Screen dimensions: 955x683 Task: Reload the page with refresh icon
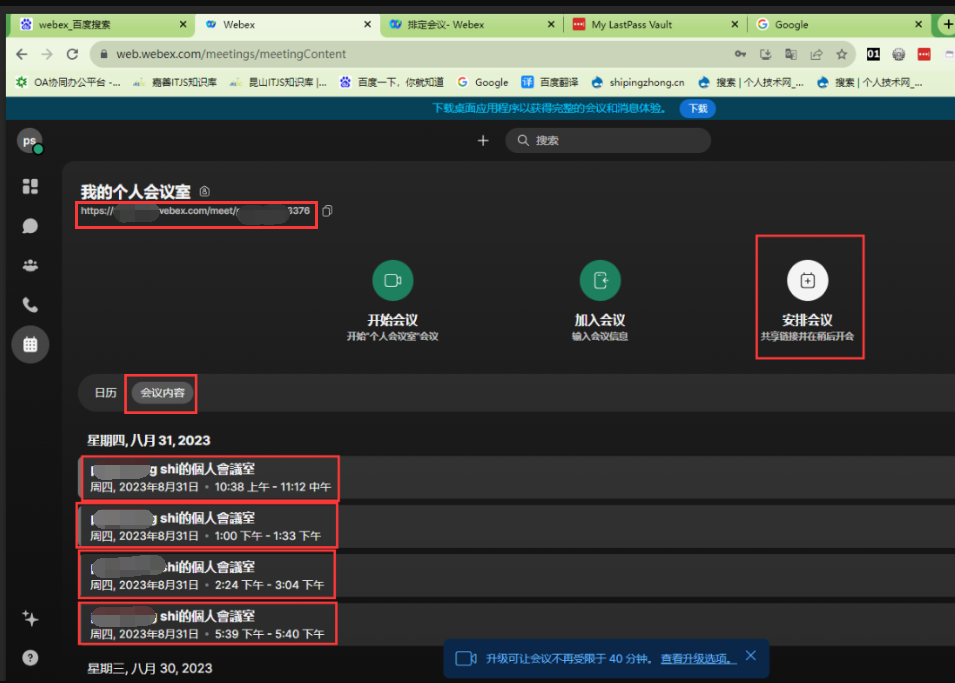[x=72, y=54]
